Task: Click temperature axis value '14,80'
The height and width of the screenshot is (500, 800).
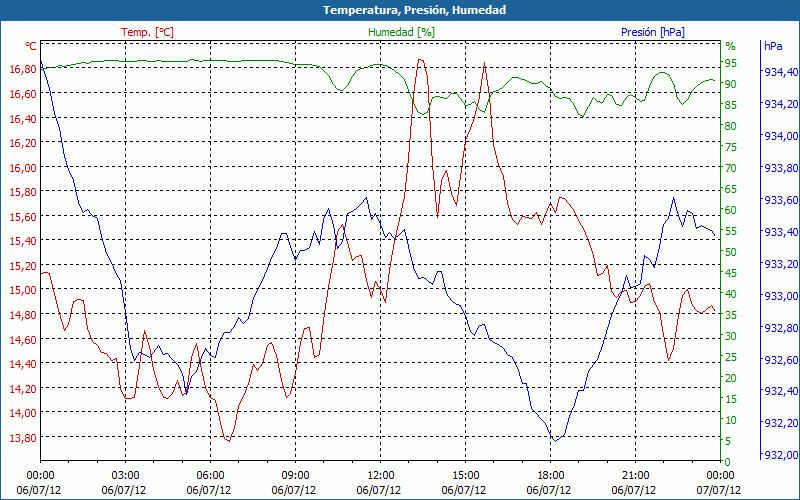Action: tap(23, 315)
